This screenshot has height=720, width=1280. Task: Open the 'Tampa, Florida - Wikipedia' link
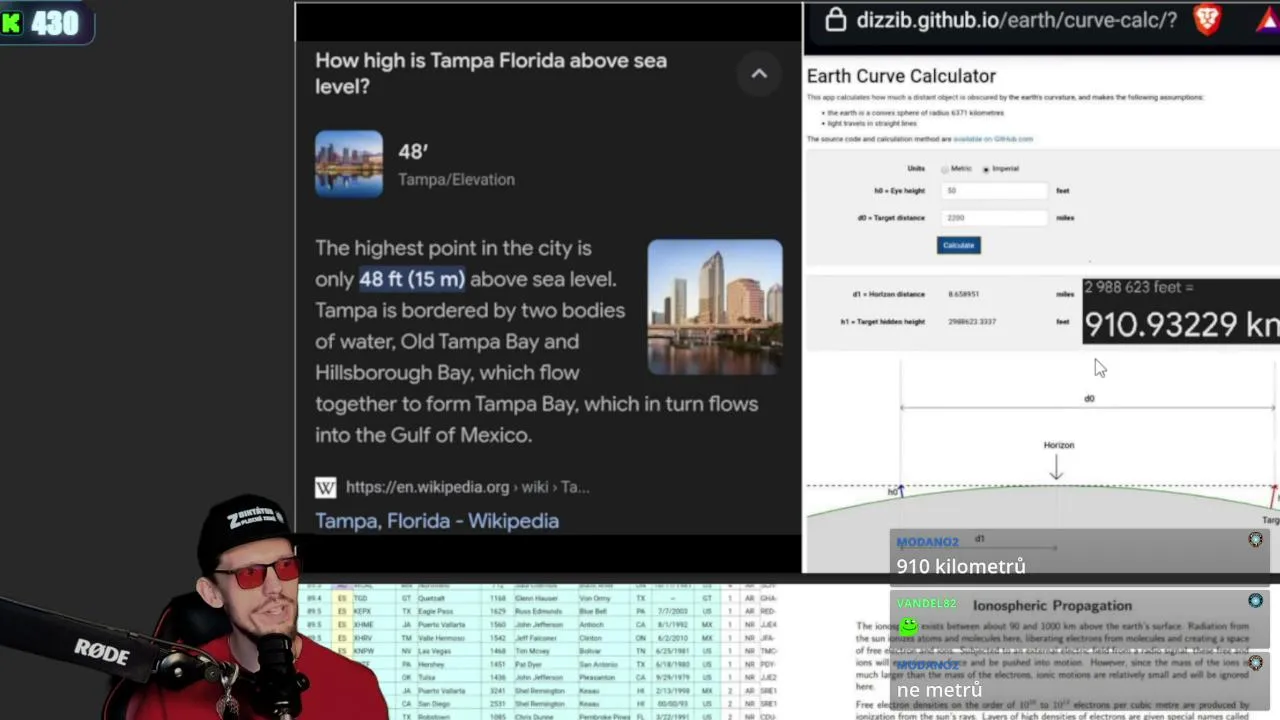tap(437, 520)
